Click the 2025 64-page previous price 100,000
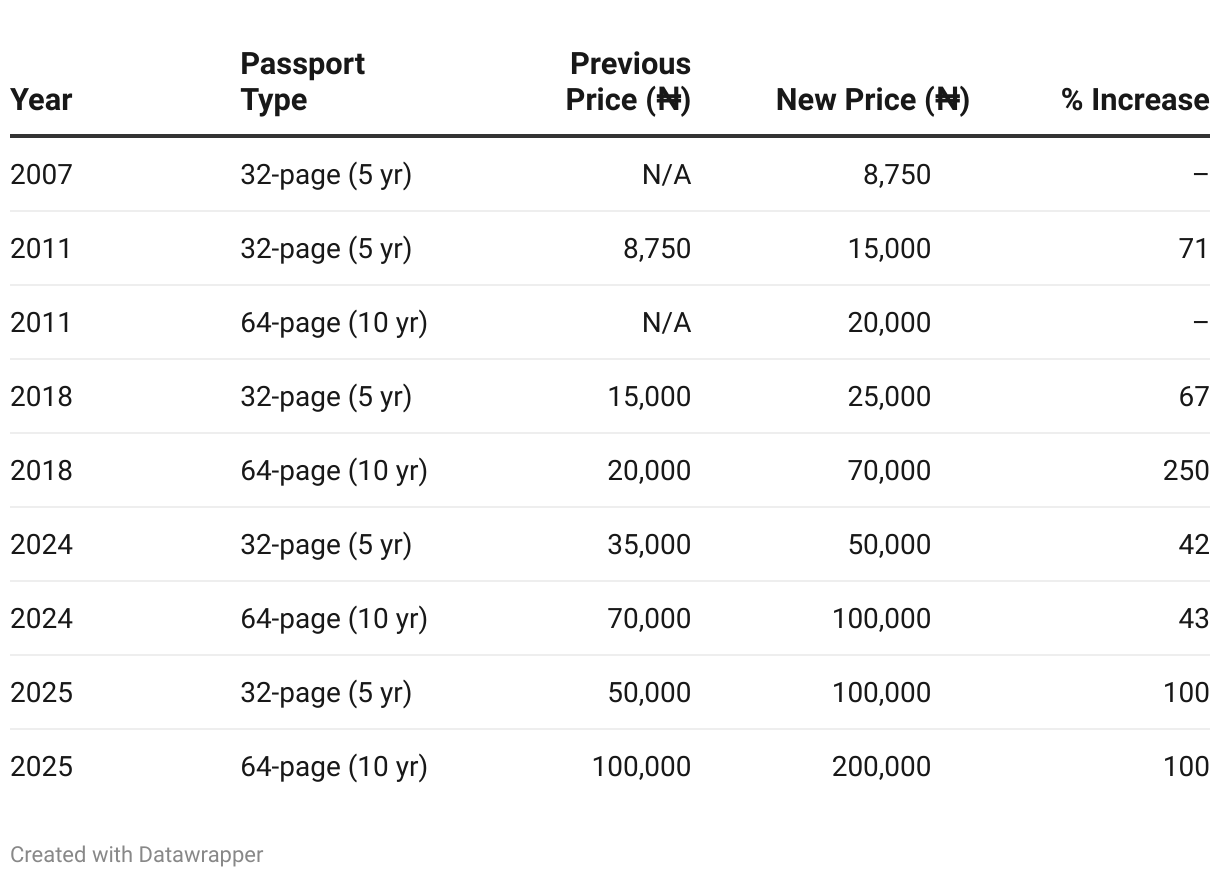Image resolution: width=1220 pixels, height=878 pixels. pyautogui.click(x=641, y=767)
